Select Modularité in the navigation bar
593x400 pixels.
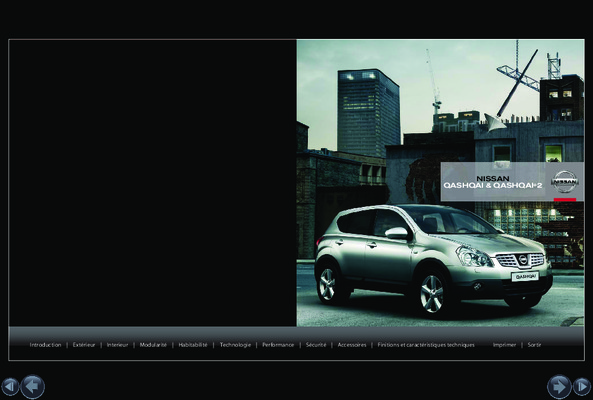click(153, 345)
